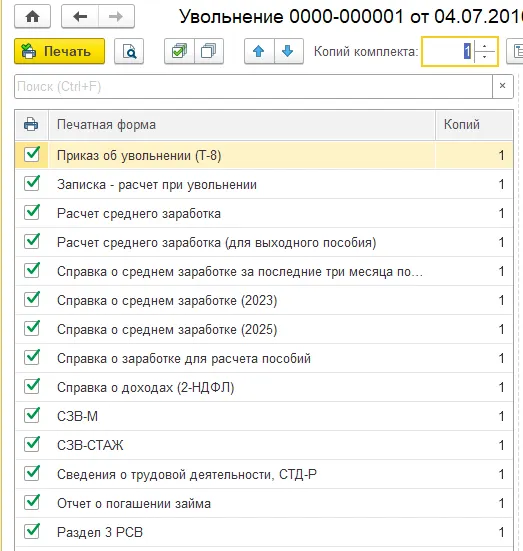Uncheck all print forms icon

coord(209,51)
